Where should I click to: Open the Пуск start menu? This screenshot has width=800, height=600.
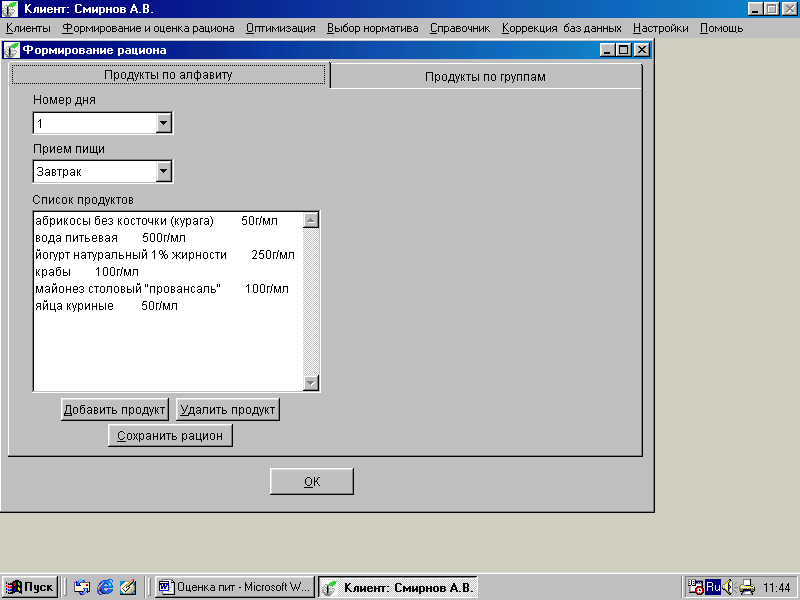(x=30, y=587)
